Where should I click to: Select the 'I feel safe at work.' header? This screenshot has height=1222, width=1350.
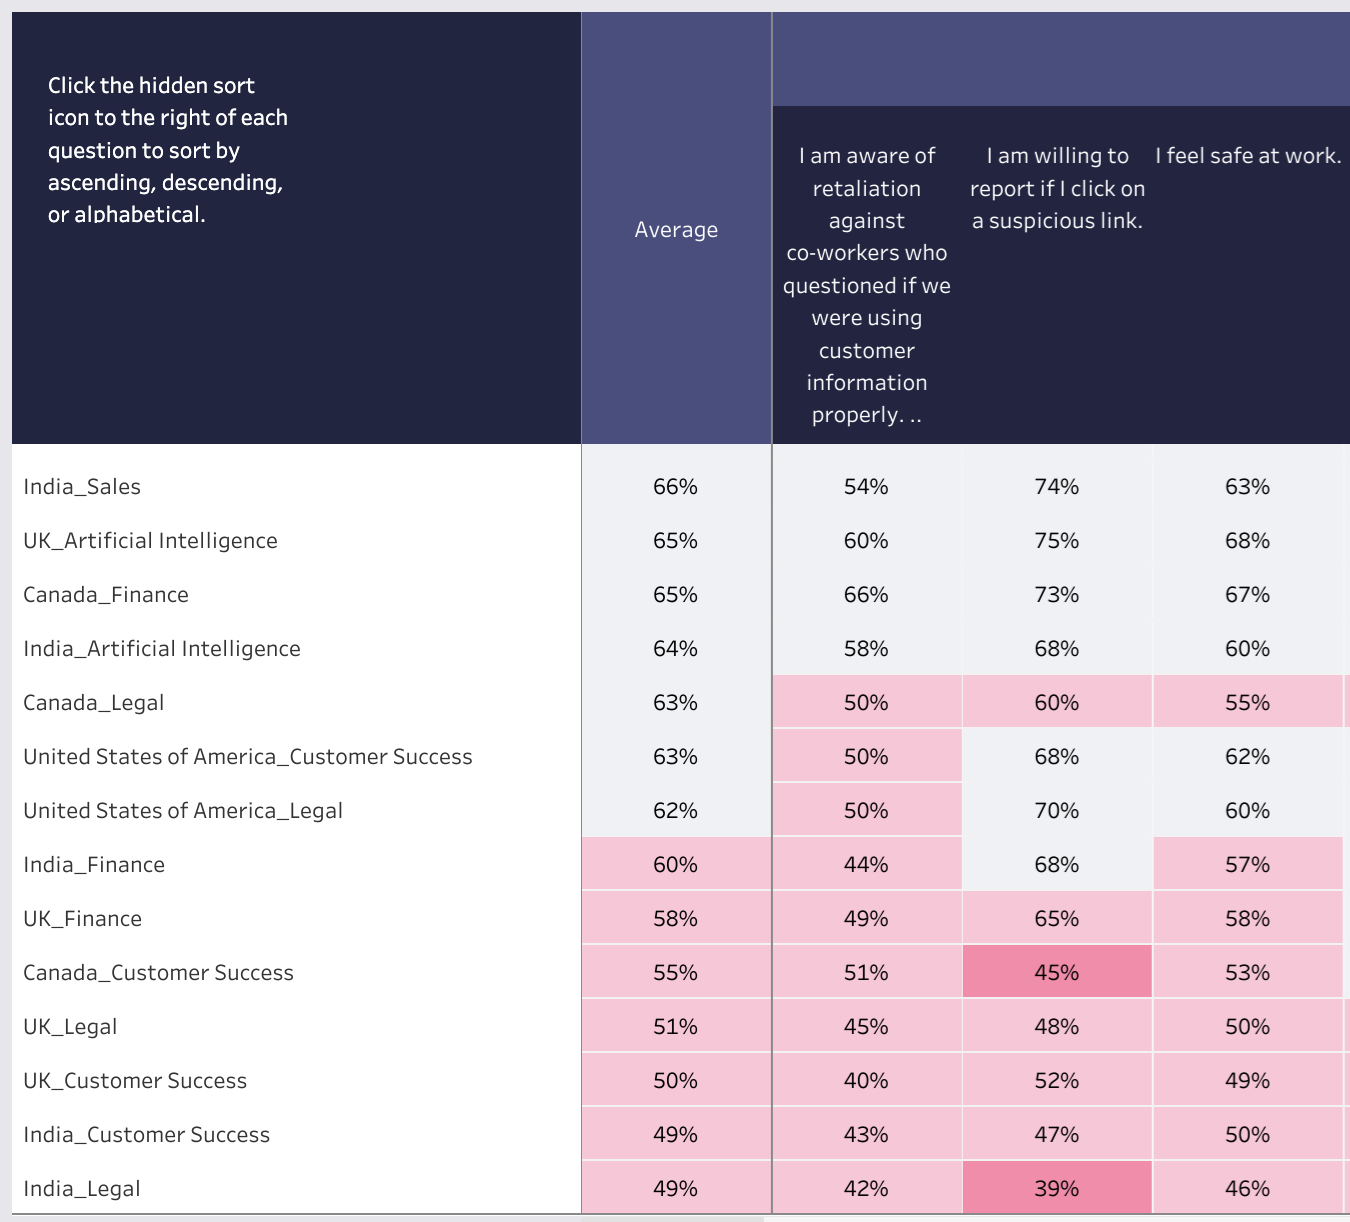(x=1248, y=156)
